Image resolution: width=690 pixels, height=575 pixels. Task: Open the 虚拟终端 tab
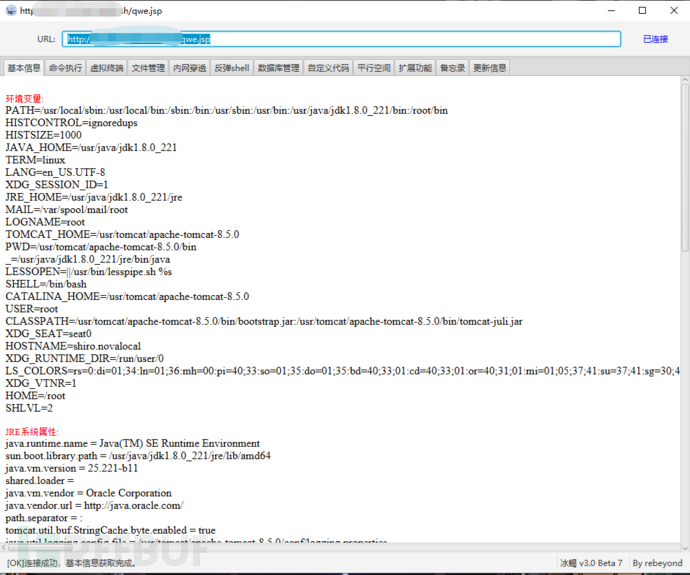[106, 68]
